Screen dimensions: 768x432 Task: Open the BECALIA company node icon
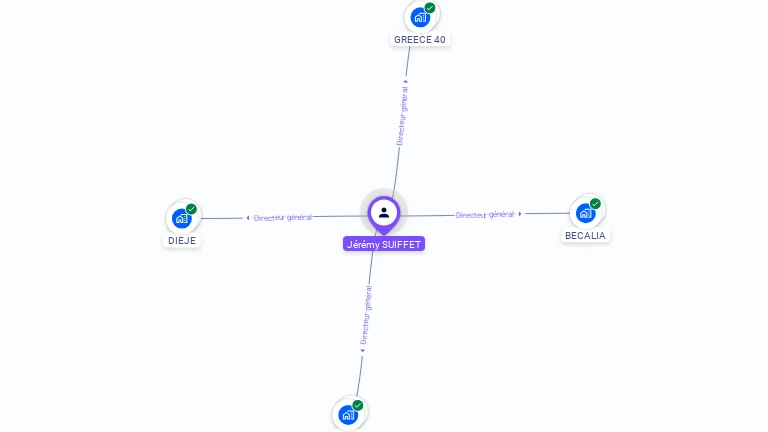585,213
